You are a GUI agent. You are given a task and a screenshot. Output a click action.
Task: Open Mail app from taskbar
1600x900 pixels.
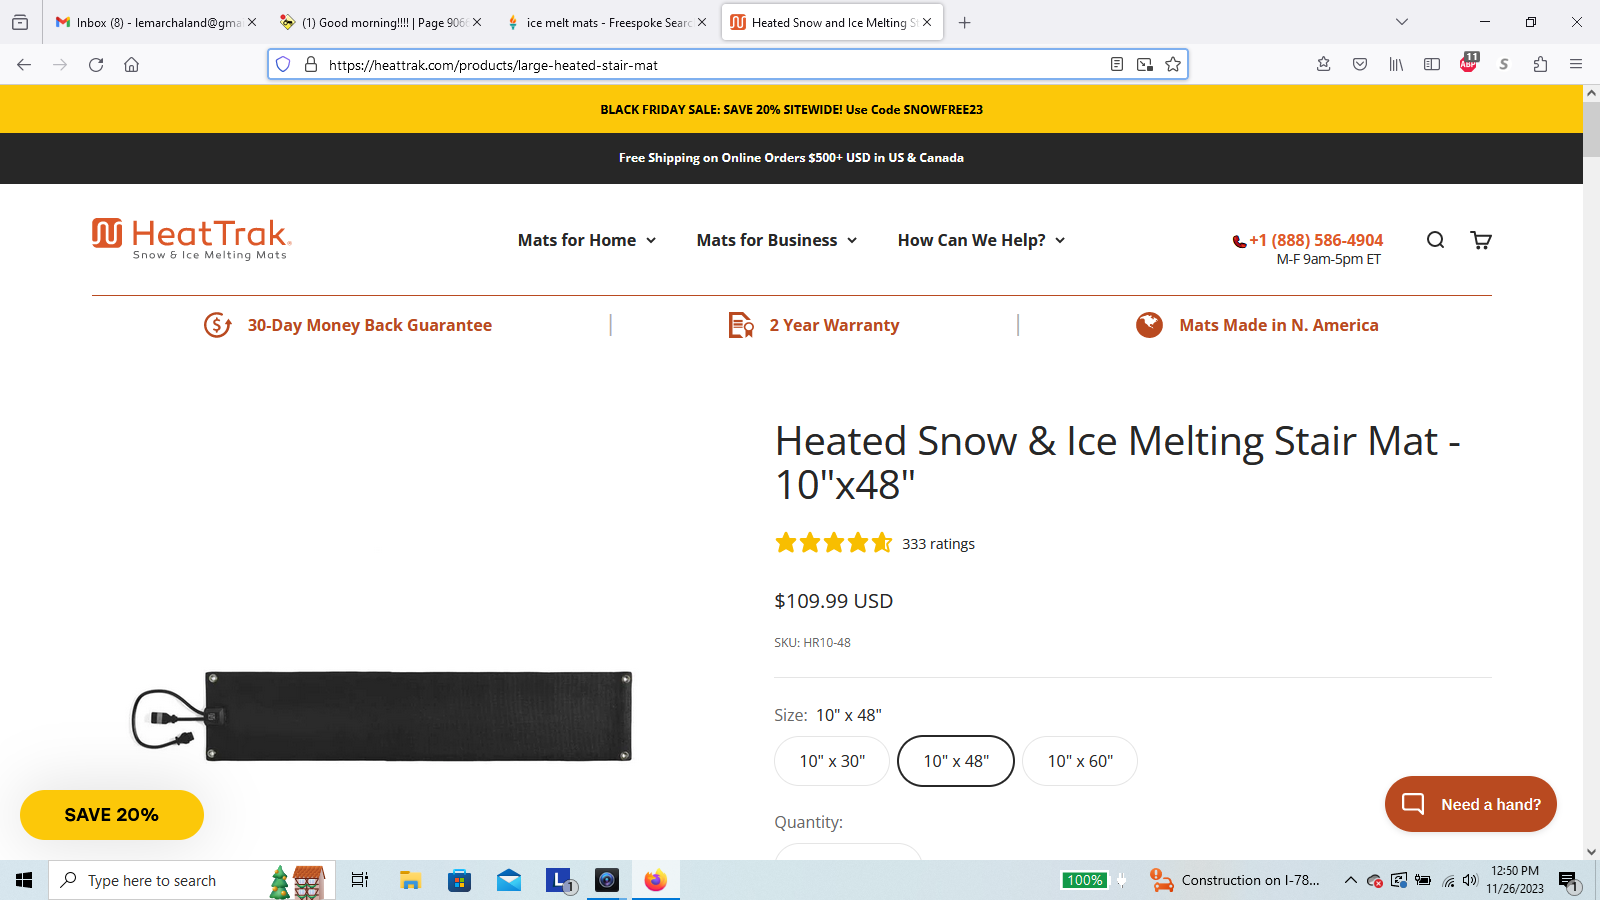[509, 880]
